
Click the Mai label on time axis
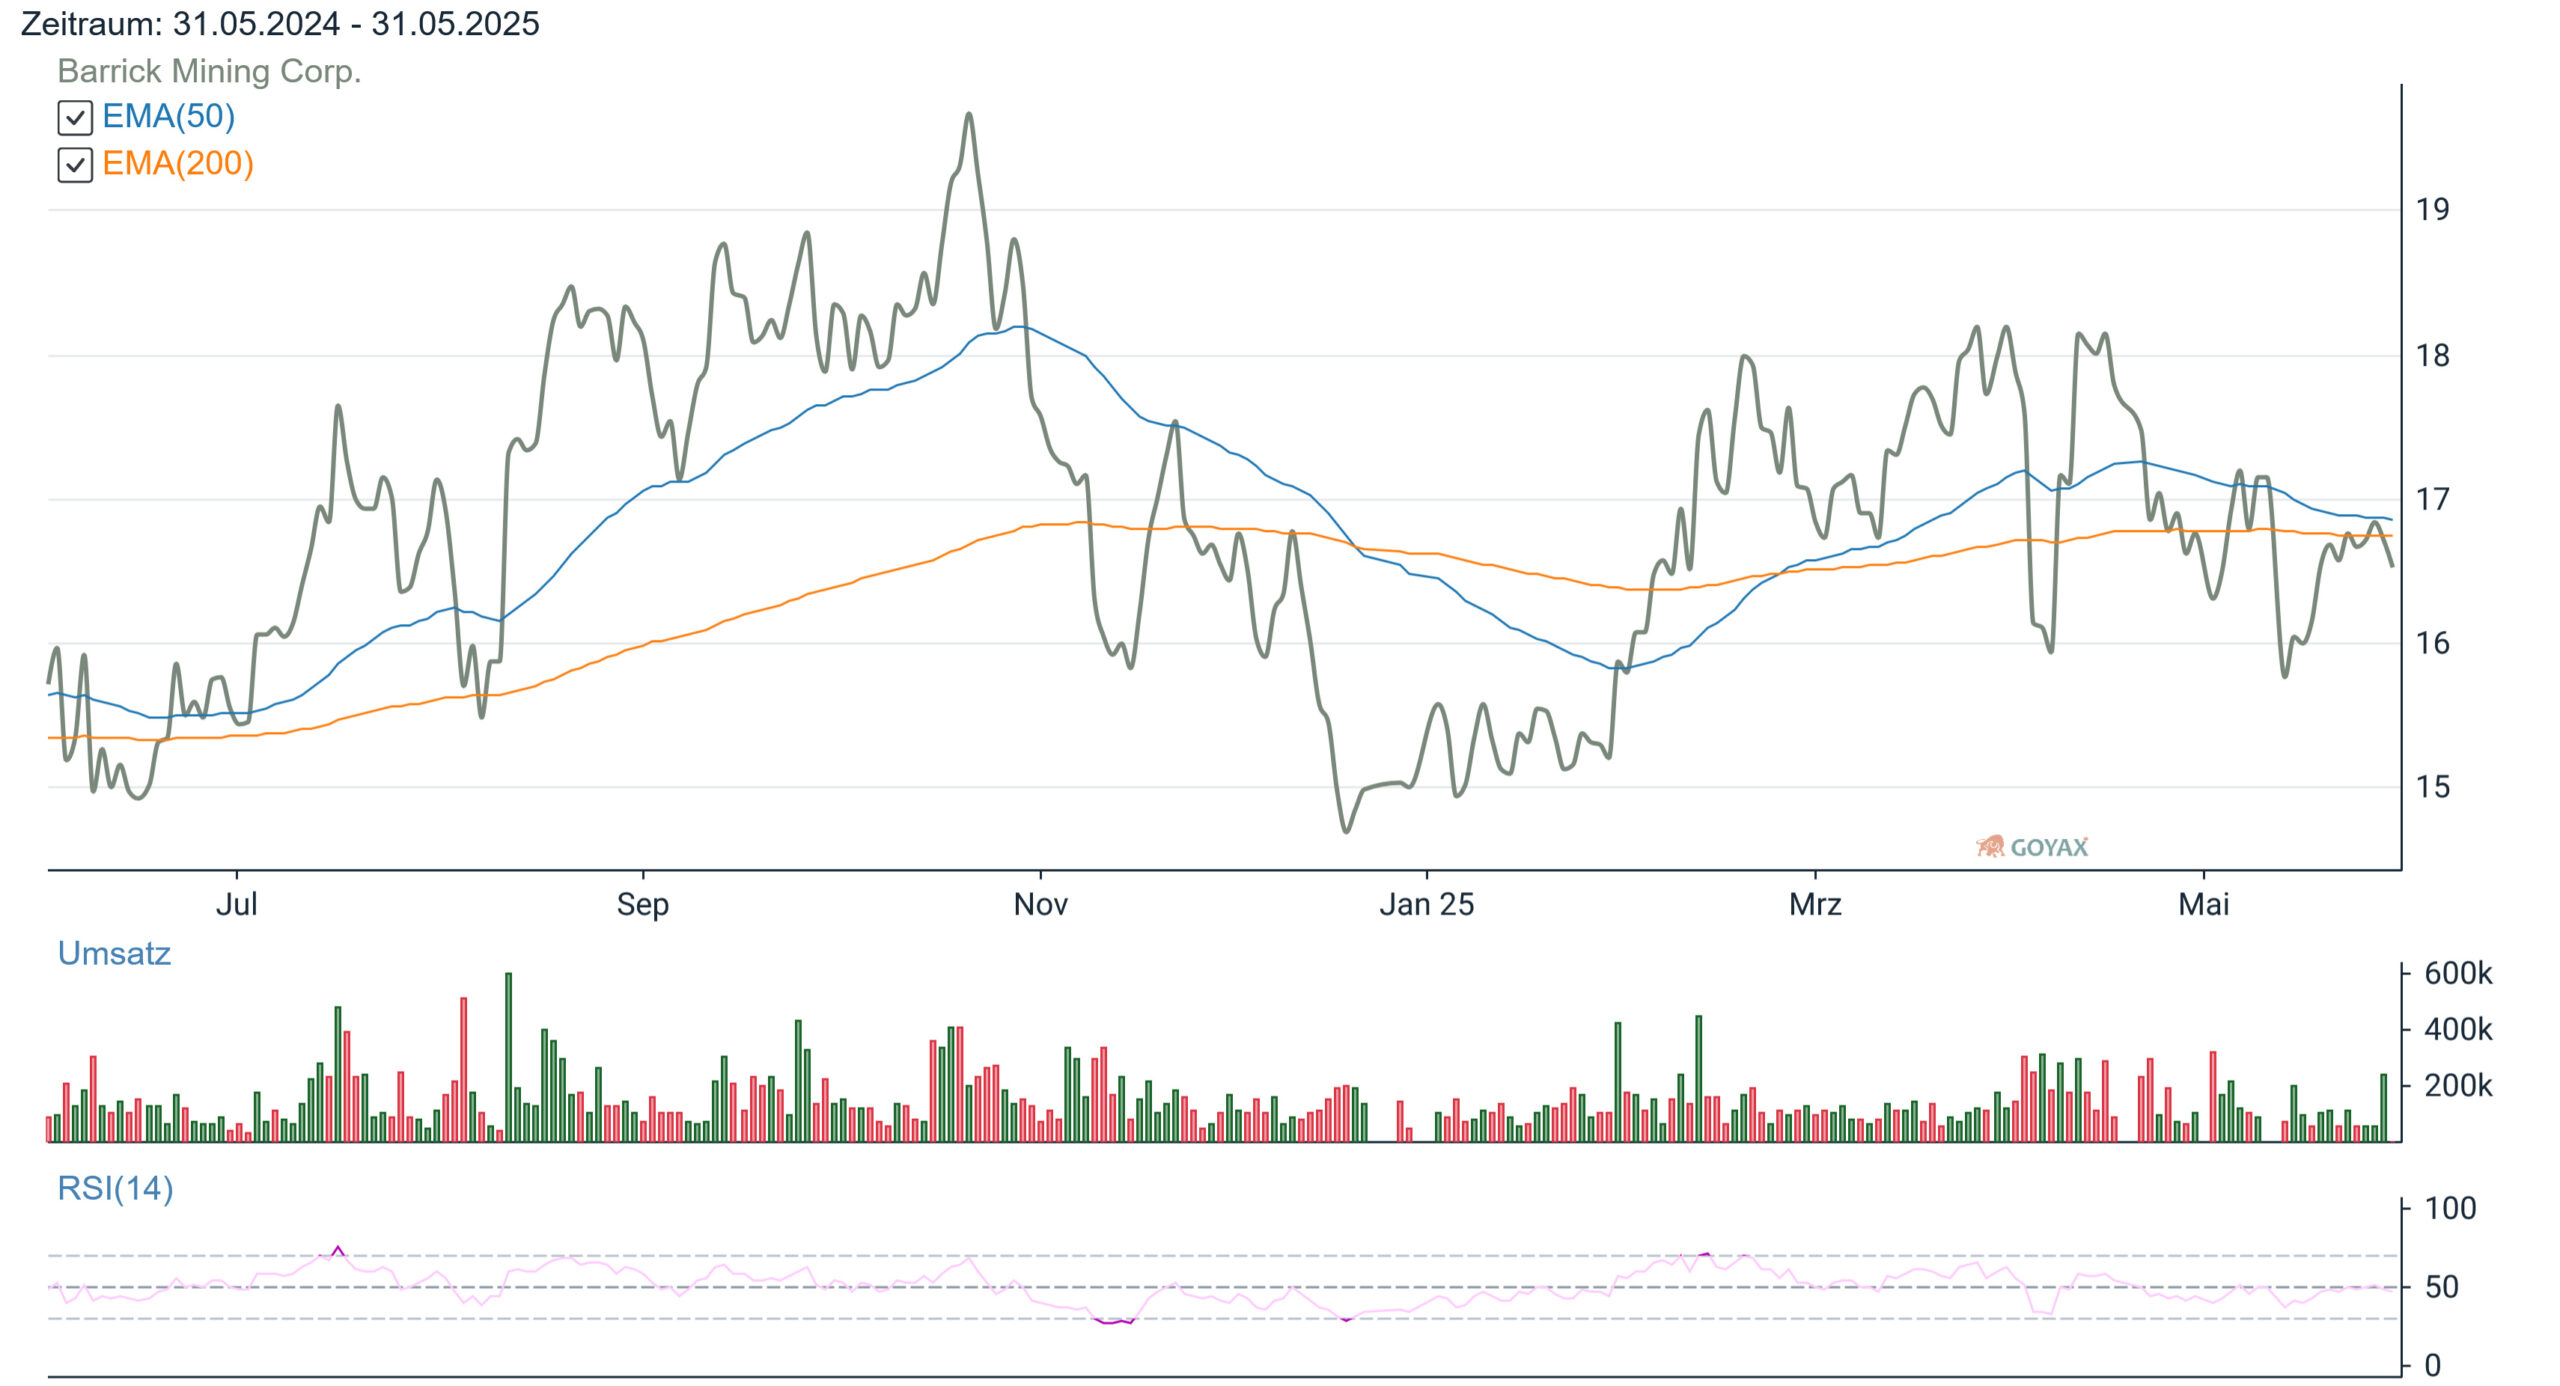tap(2204, 904)
